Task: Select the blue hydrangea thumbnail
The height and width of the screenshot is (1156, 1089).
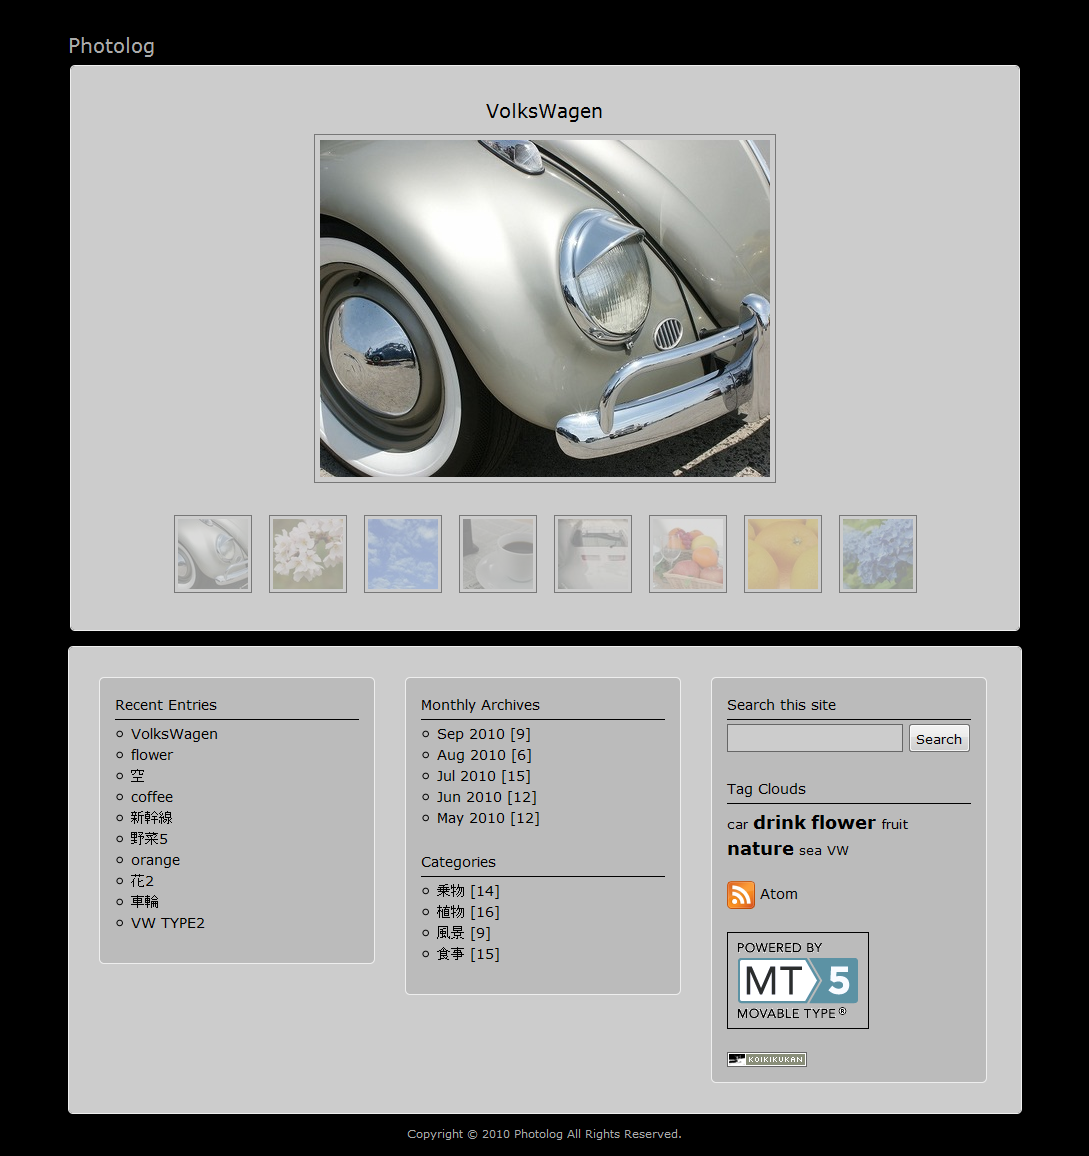Action: pos(878,554)
